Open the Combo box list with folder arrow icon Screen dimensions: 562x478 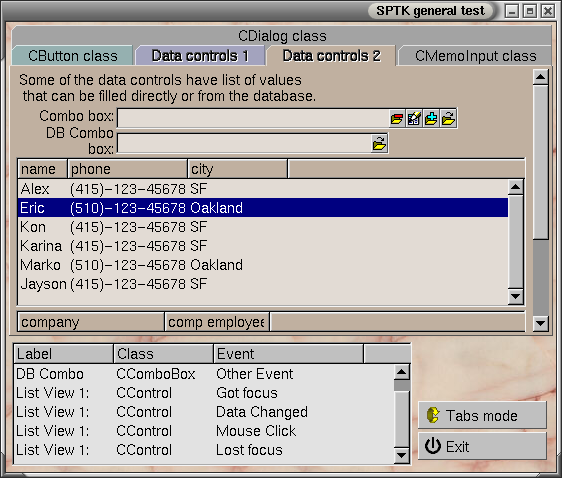pos(448,118)
